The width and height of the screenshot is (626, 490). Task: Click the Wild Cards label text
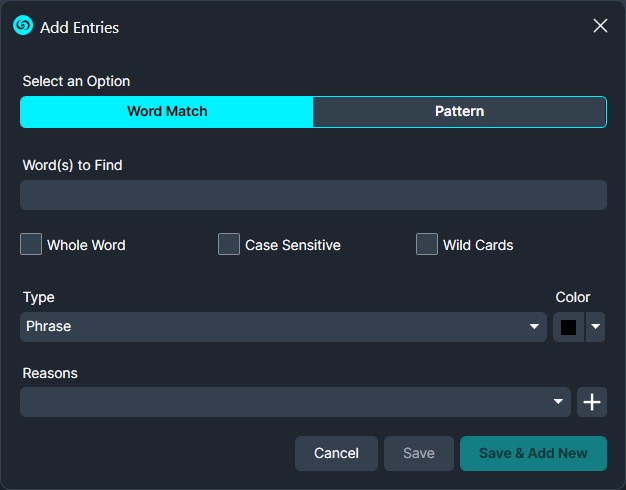[x=478, y=245]
